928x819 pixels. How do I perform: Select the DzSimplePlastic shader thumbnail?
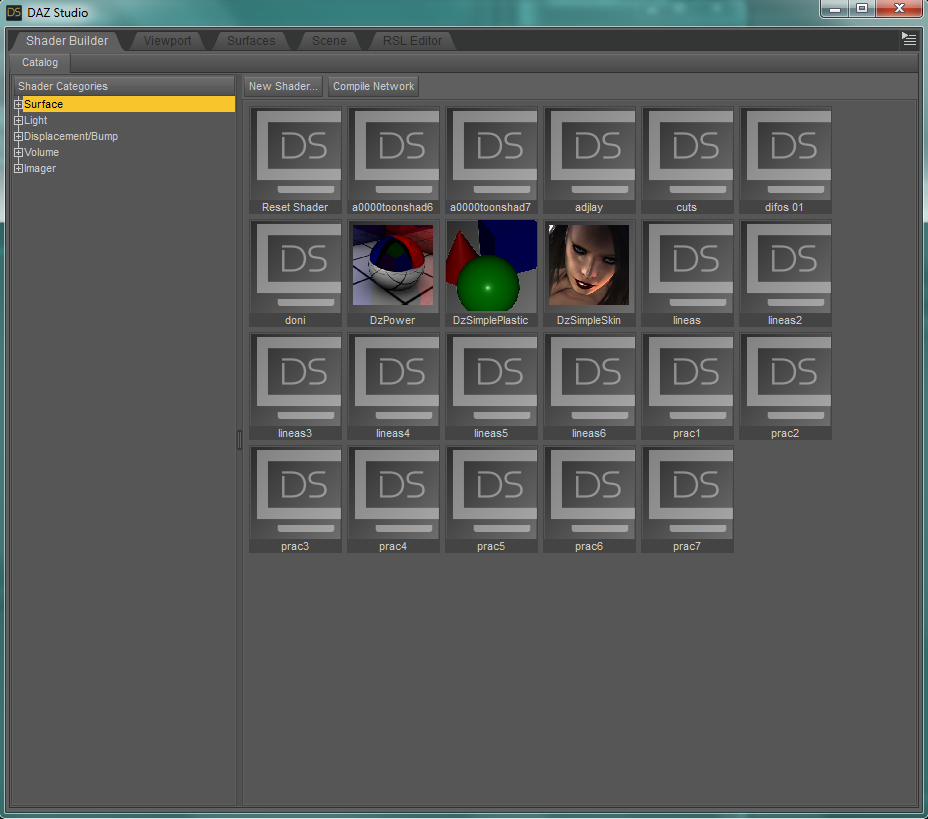491,273
